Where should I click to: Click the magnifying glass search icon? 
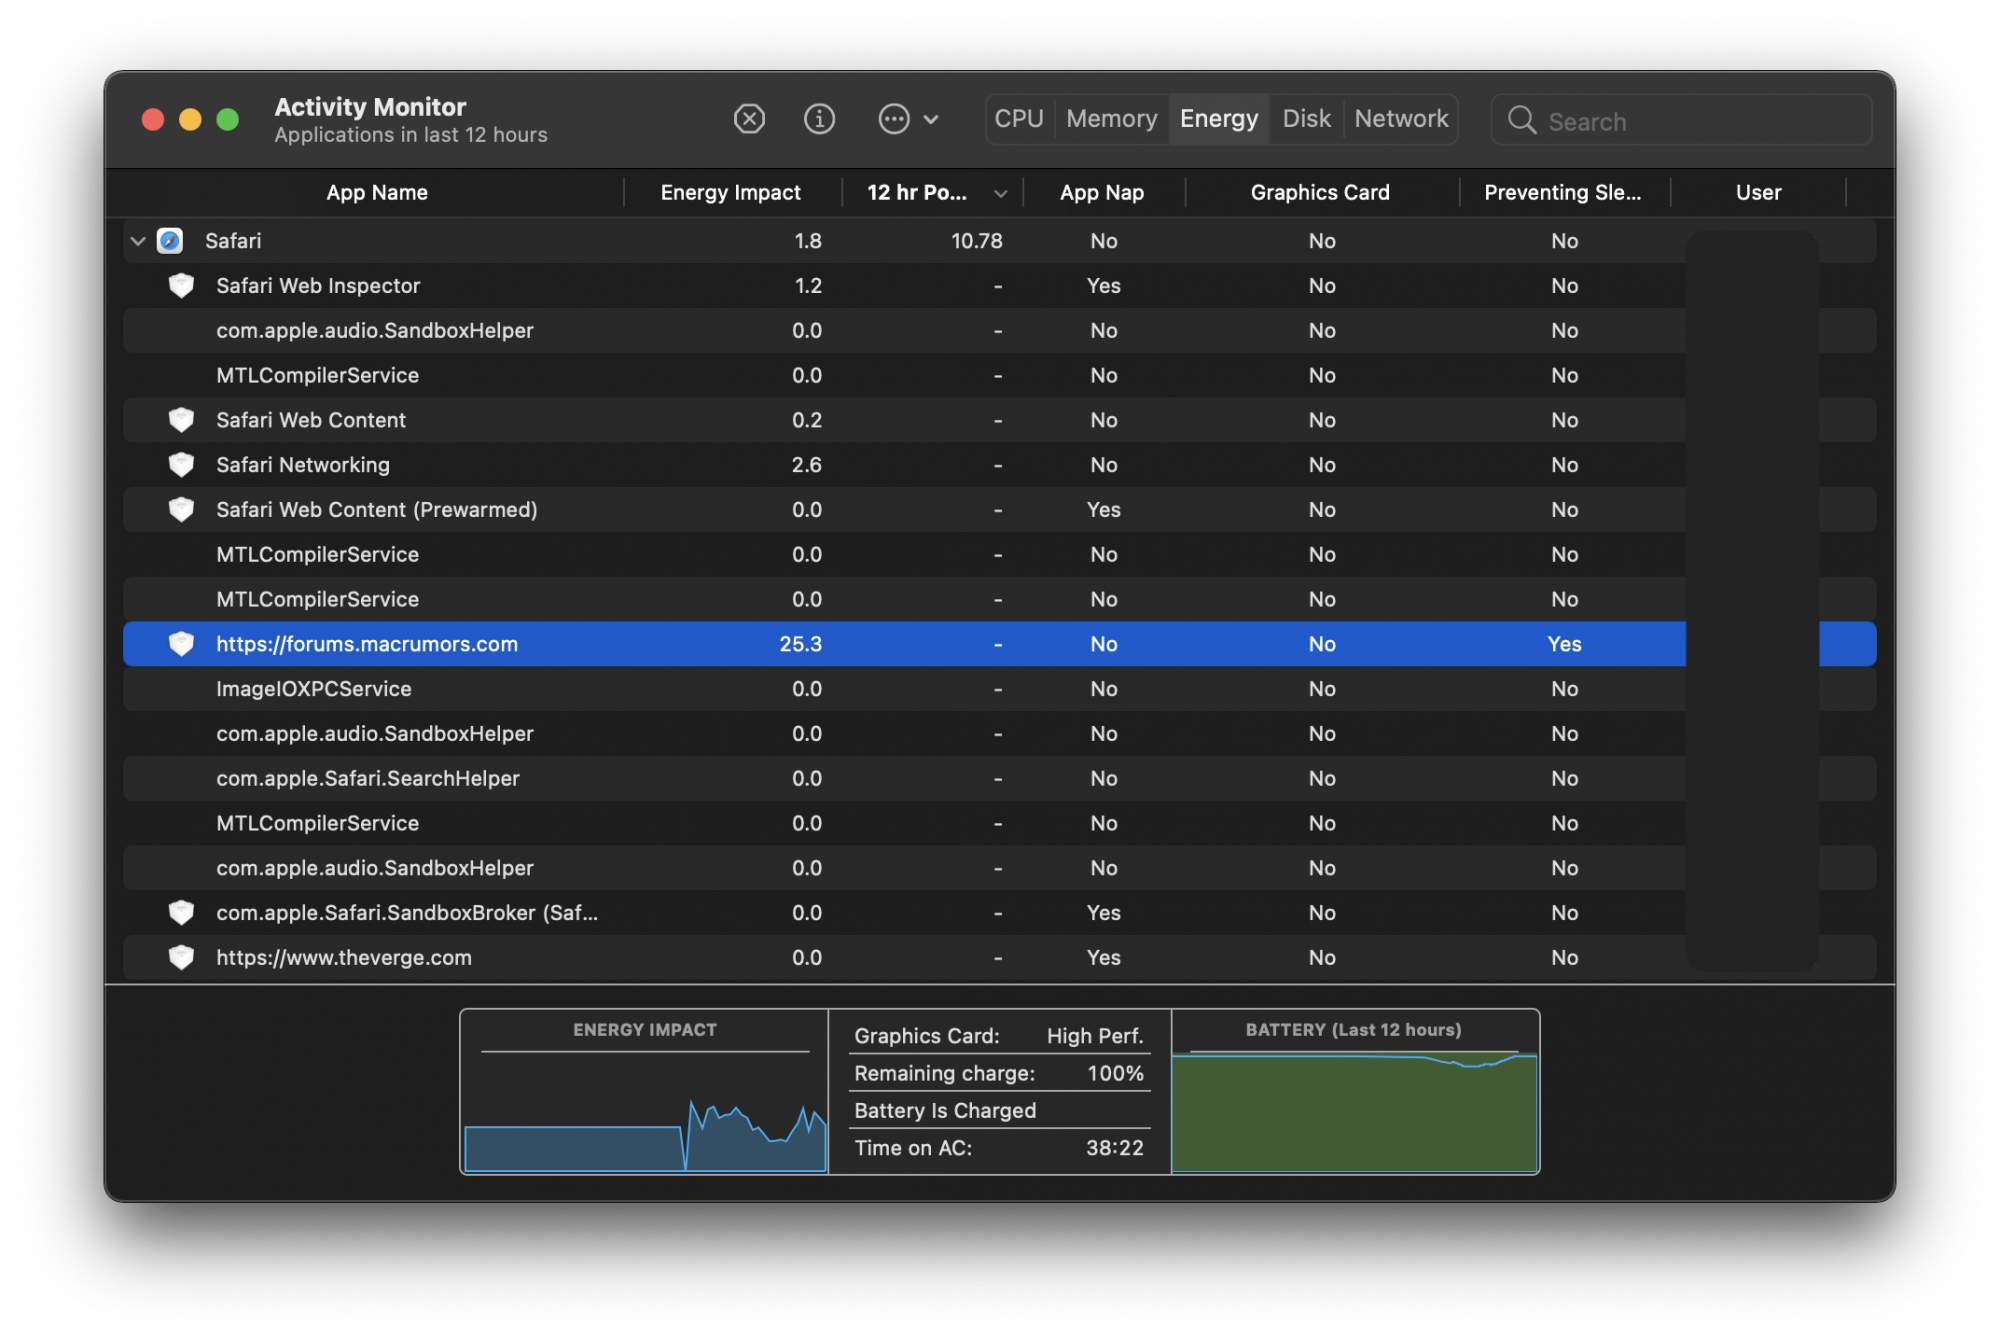coord(1522,121)
